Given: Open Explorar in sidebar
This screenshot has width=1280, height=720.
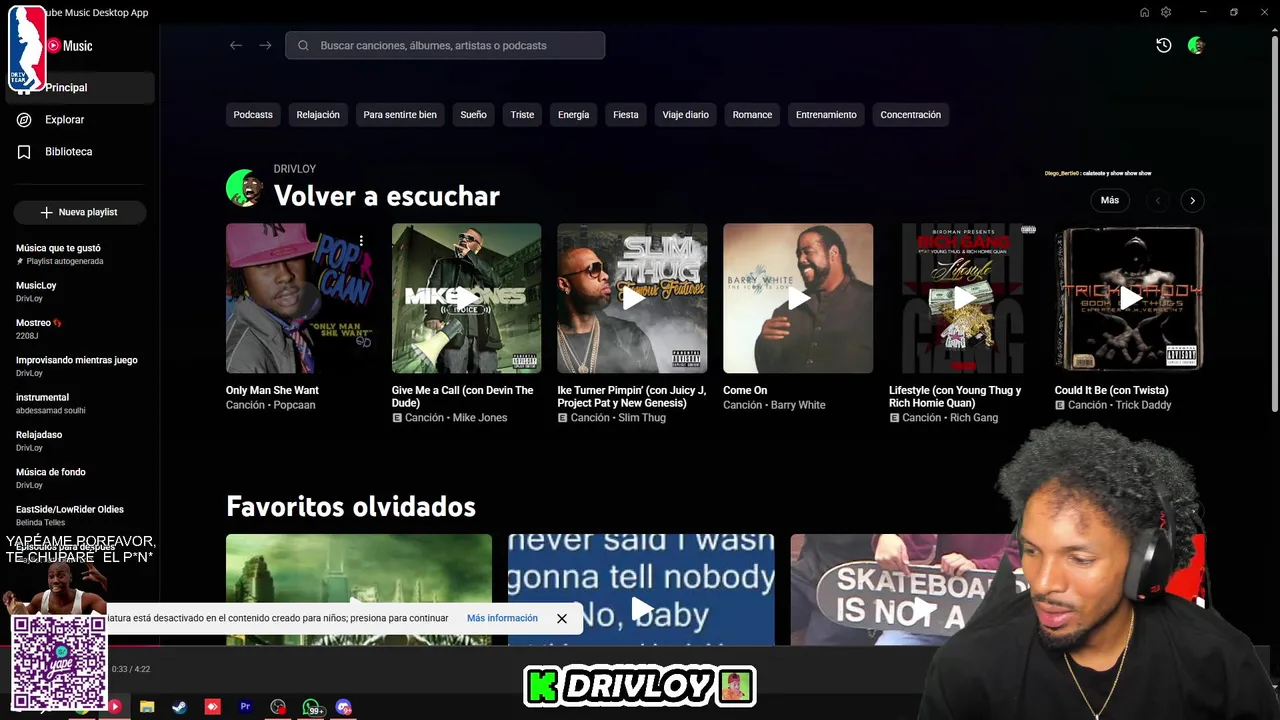Looking at the screenshot, I should tap(80, 120).
